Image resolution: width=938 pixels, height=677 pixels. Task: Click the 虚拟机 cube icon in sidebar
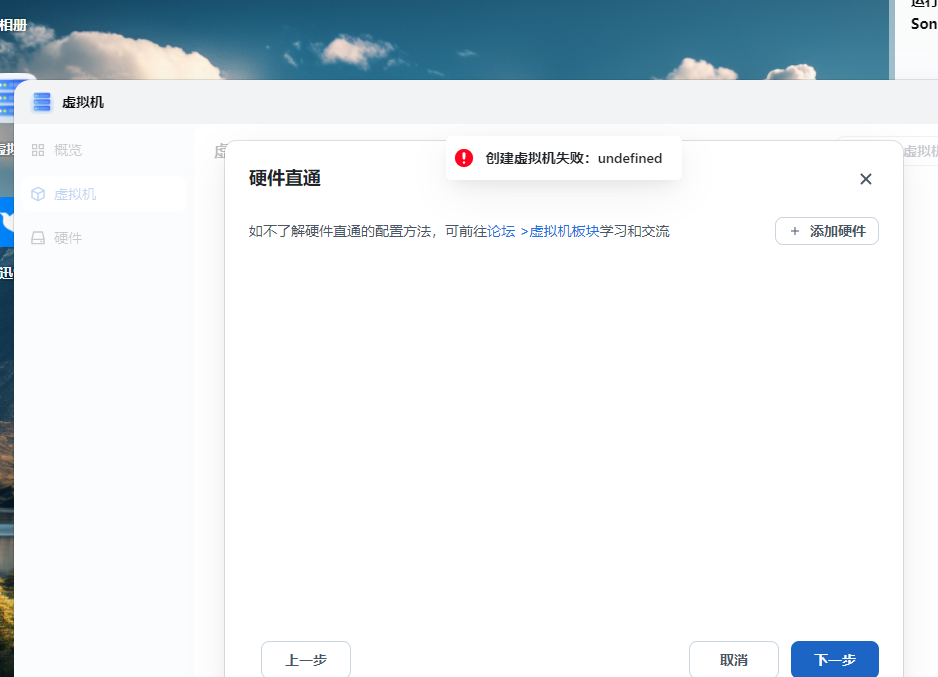(x=38, y=194)
